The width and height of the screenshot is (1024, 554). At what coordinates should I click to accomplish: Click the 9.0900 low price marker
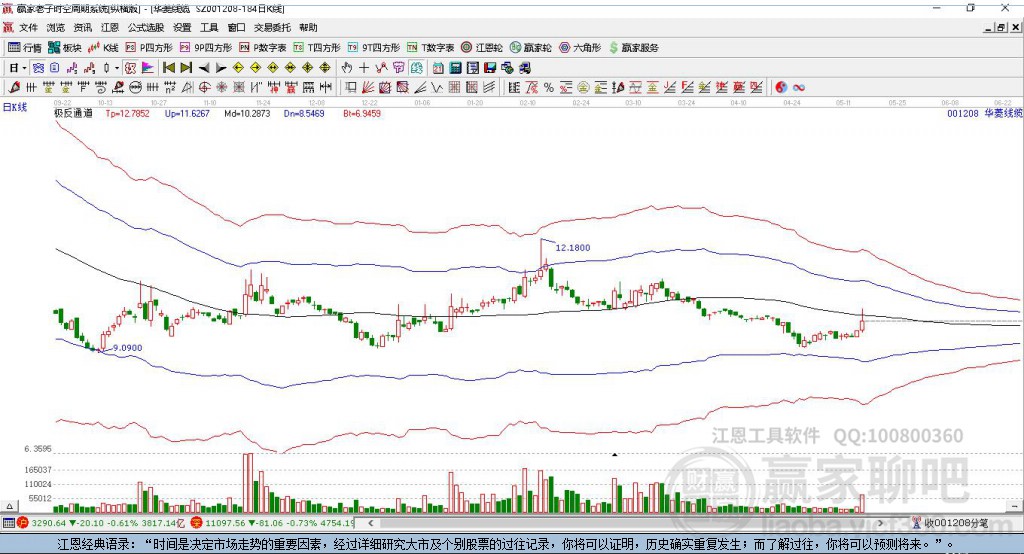(x=127, y=348)
